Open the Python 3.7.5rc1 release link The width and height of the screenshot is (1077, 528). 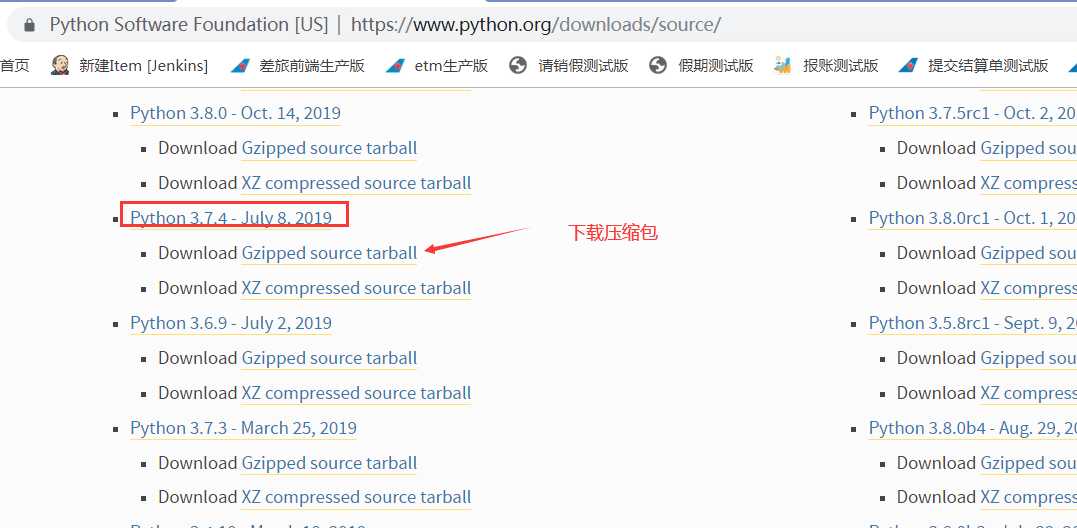[x=973, y=113]
